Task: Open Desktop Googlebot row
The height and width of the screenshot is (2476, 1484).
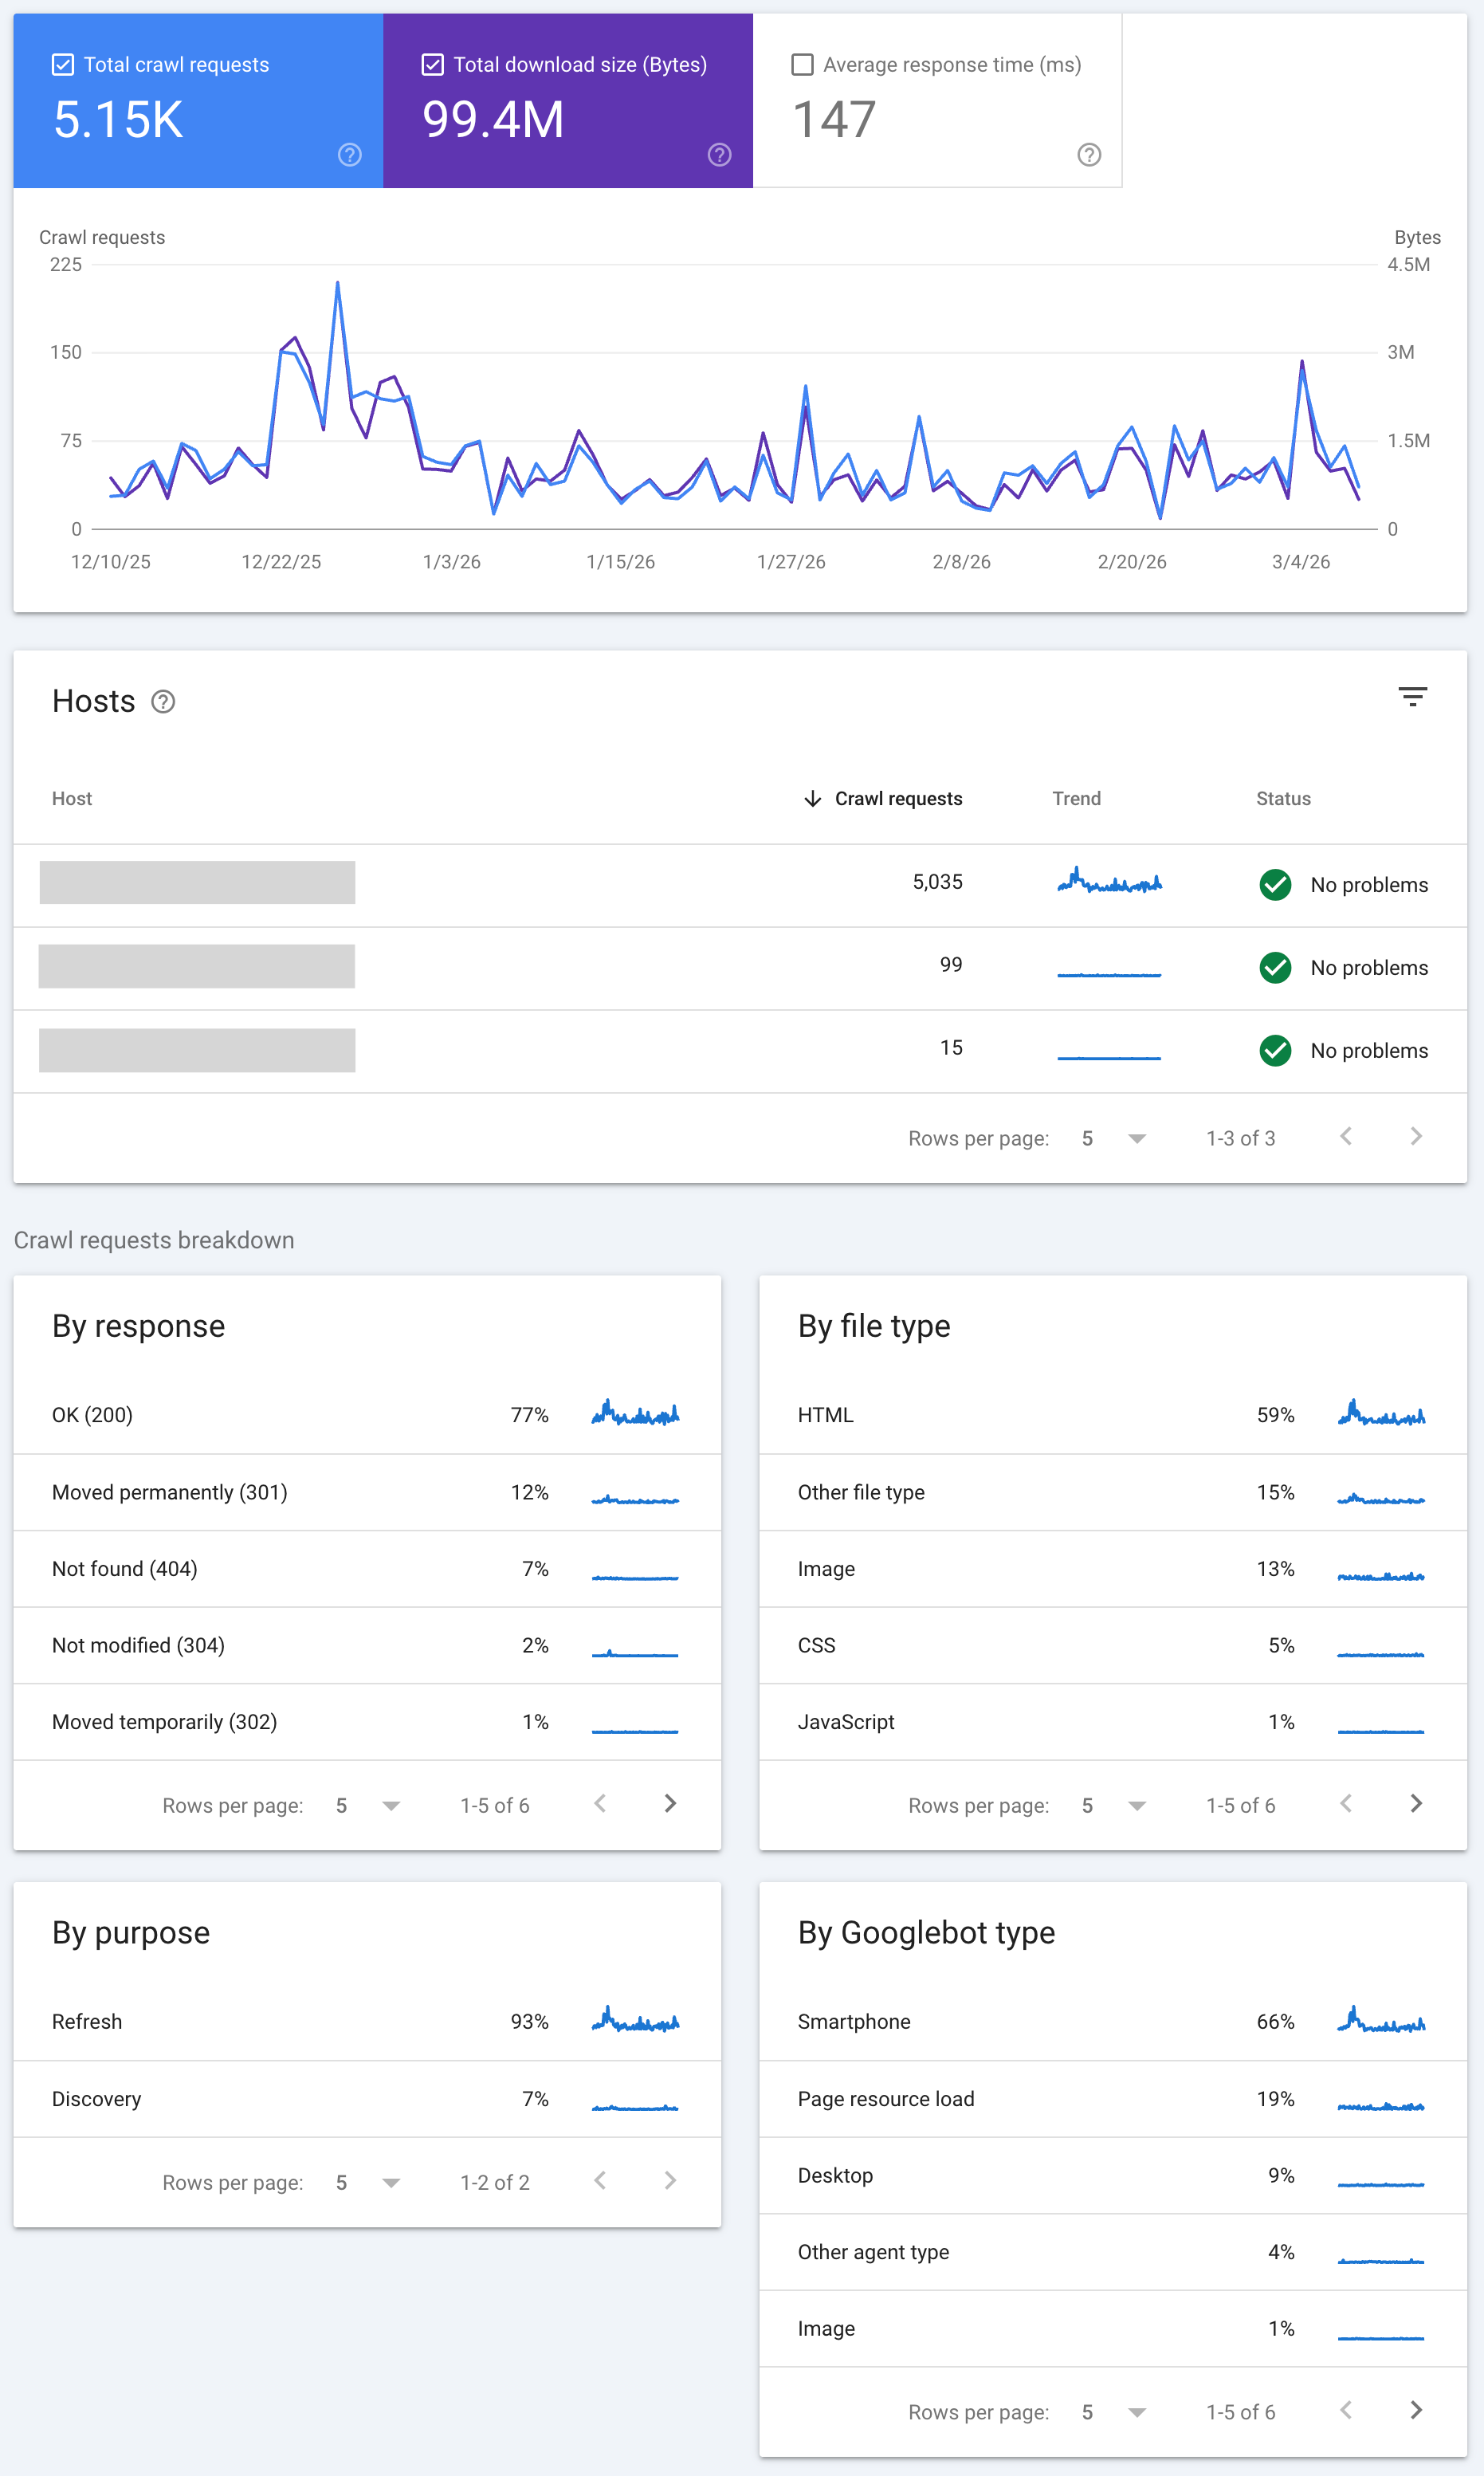Action: 1113,2176
